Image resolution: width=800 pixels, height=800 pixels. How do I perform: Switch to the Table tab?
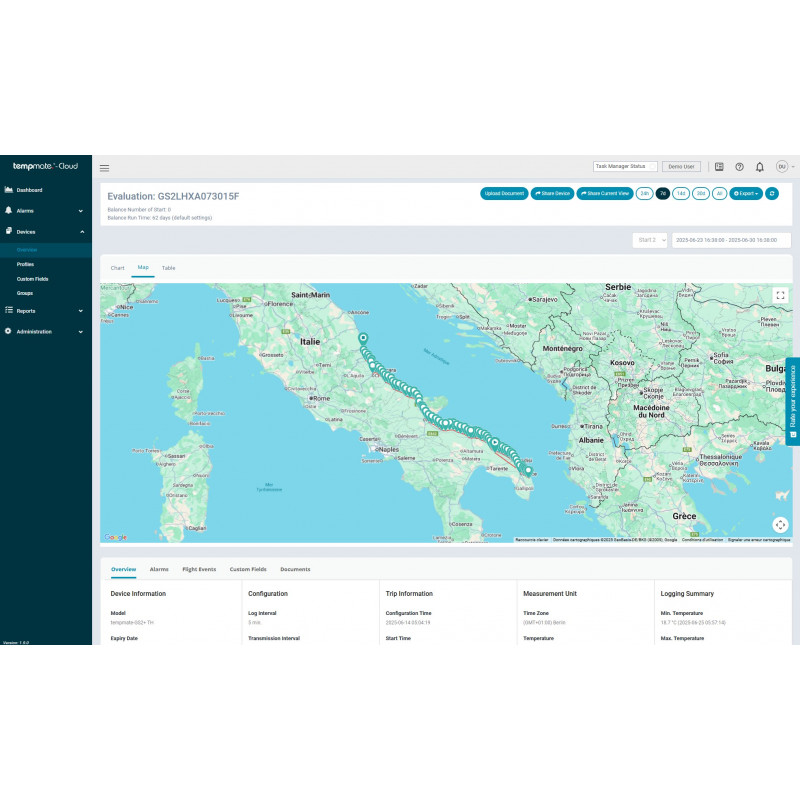click(x=169, y=268)
